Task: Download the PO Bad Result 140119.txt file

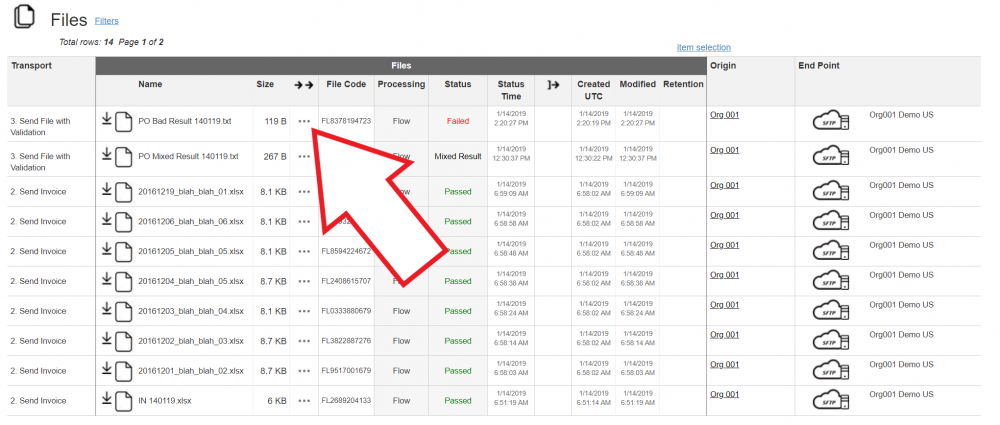Action: click(x=107, y=120)
